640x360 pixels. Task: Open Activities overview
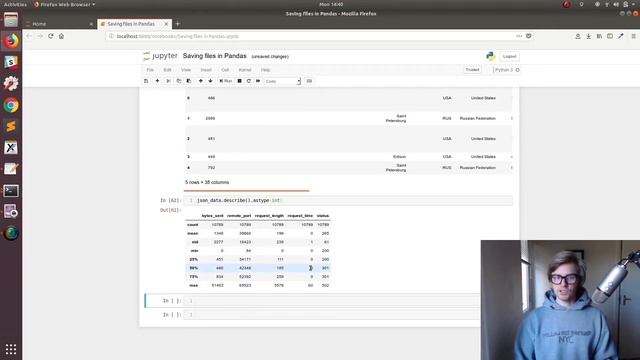(x=15, y=4)
